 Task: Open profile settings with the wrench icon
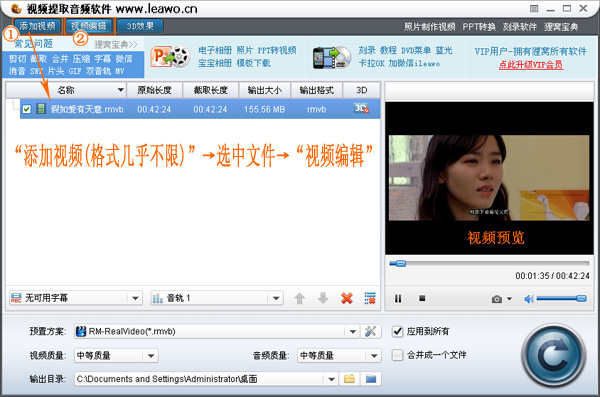370,331
